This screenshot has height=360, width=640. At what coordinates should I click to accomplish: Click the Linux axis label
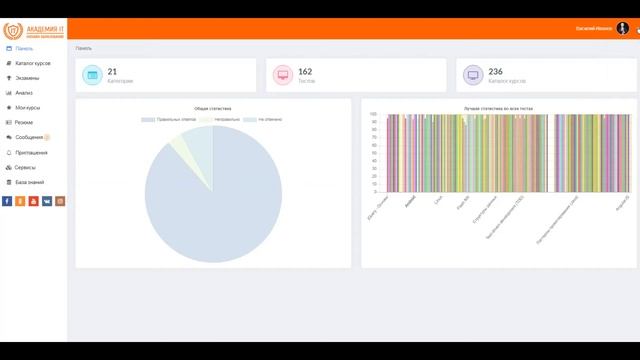point(438,200)
